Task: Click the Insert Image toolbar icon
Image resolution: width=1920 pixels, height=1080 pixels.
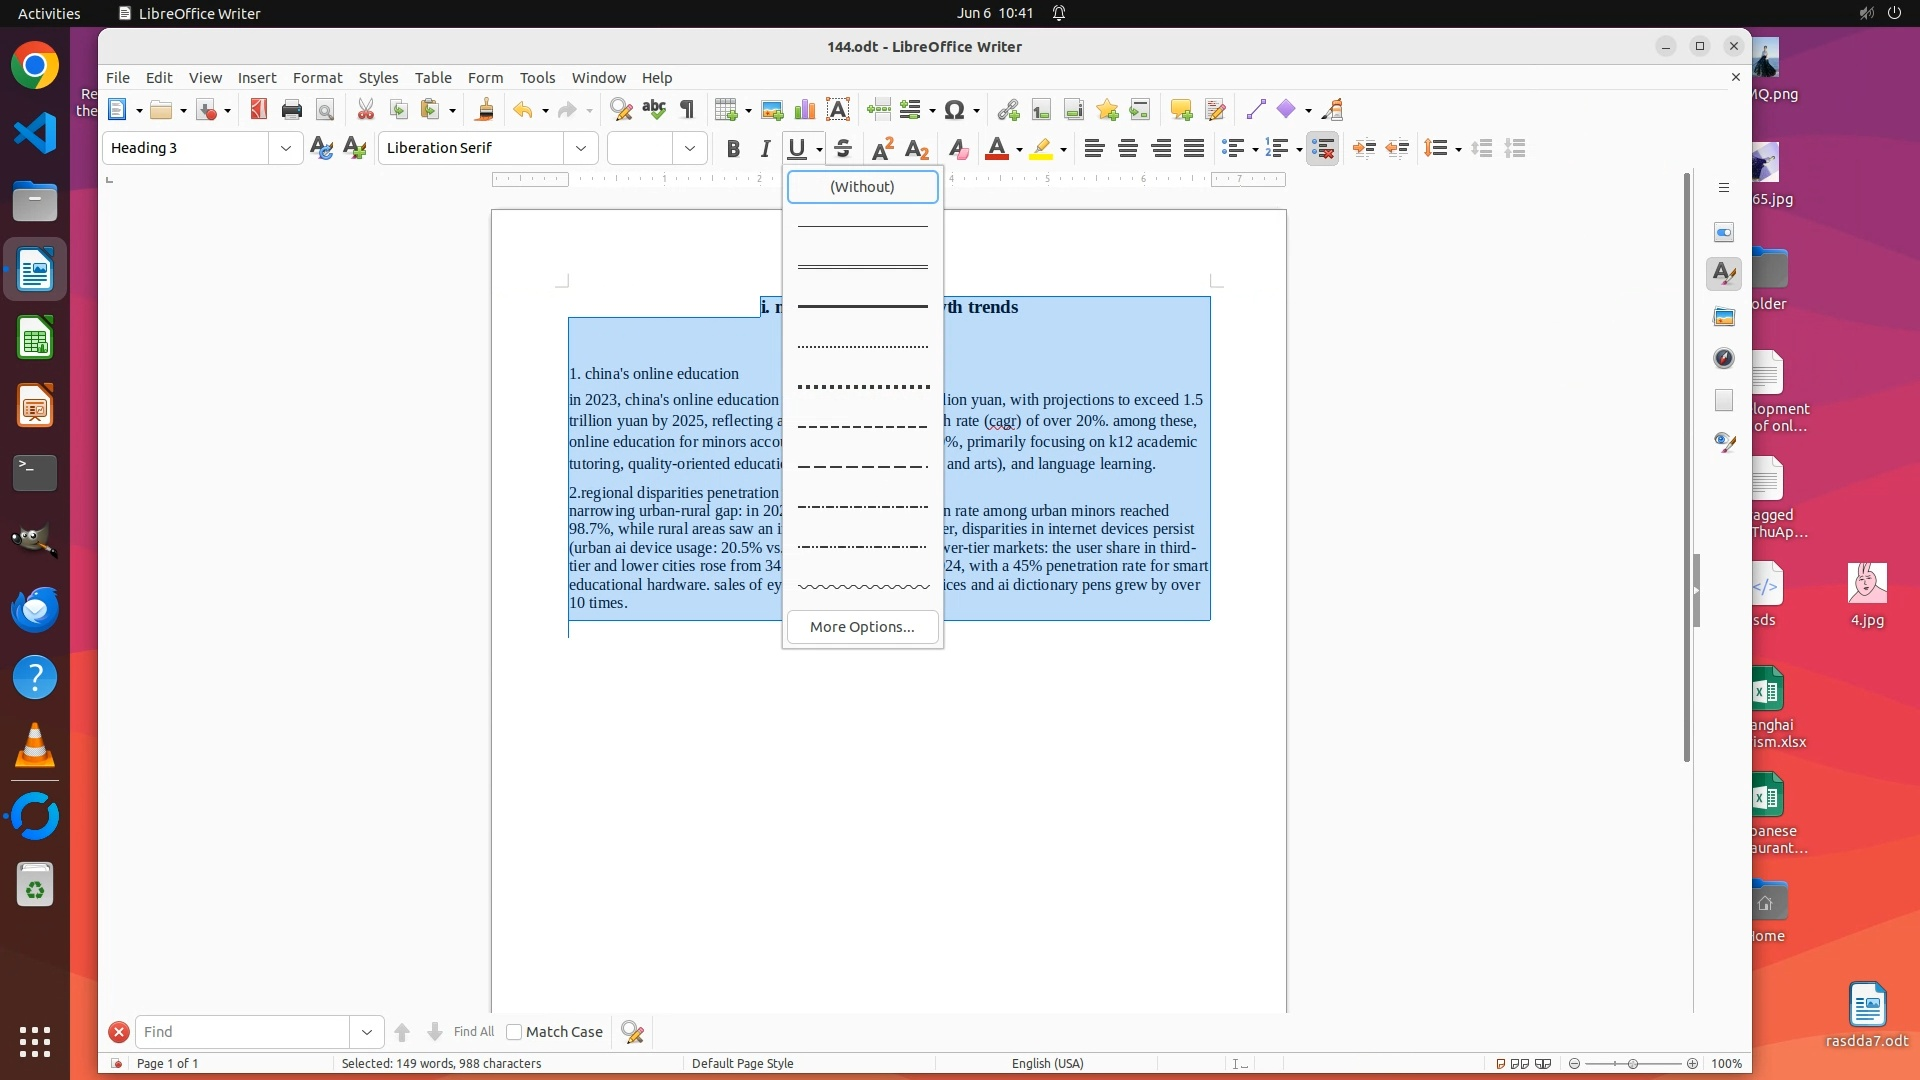Action: (x=772, y=110)
